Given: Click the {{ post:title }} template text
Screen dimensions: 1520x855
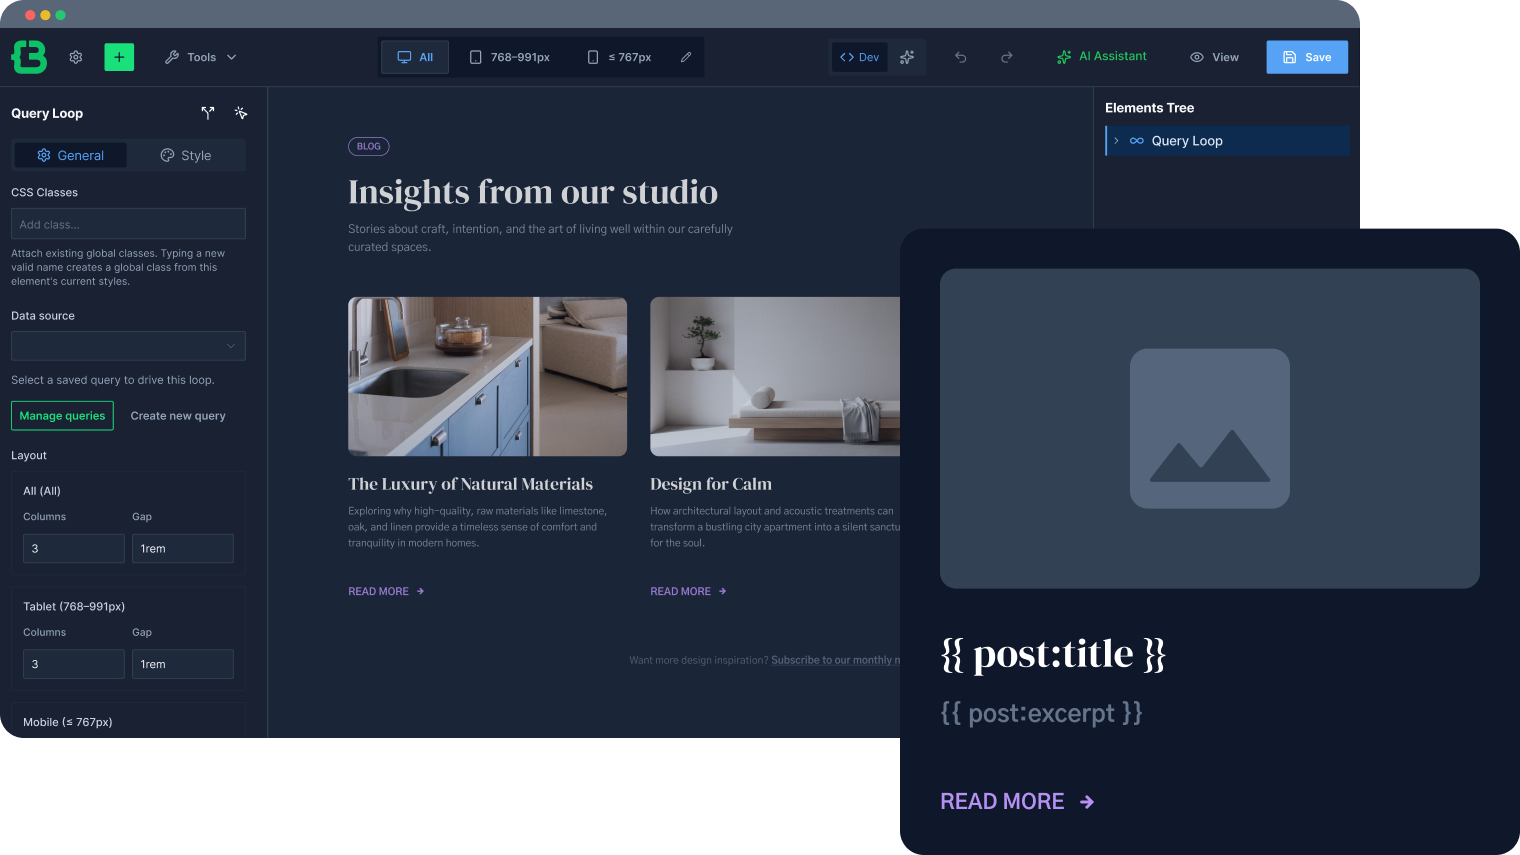Looking at the screenshot, I should click(x=1053, y=654).
